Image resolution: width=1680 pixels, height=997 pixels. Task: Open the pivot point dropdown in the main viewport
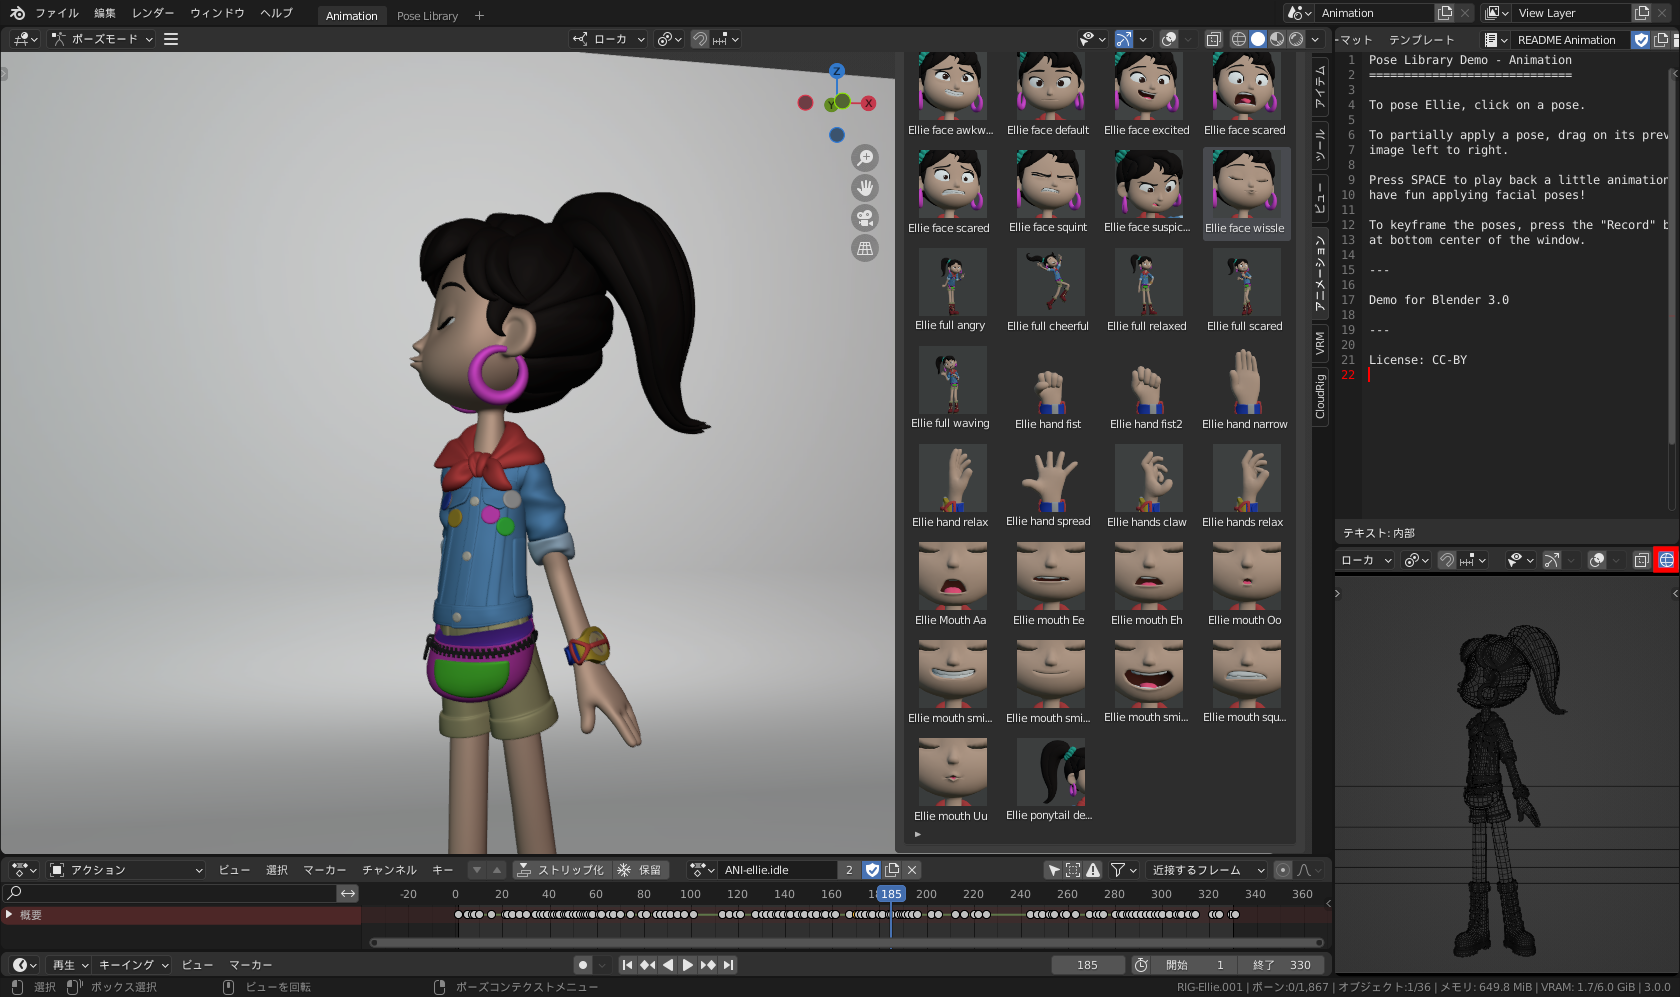click(669, 39)
